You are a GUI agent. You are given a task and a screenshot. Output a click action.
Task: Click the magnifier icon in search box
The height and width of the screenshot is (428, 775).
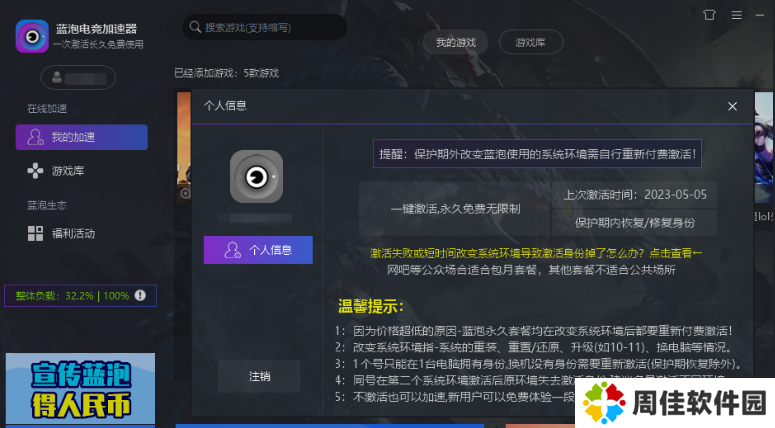[195, 27]
